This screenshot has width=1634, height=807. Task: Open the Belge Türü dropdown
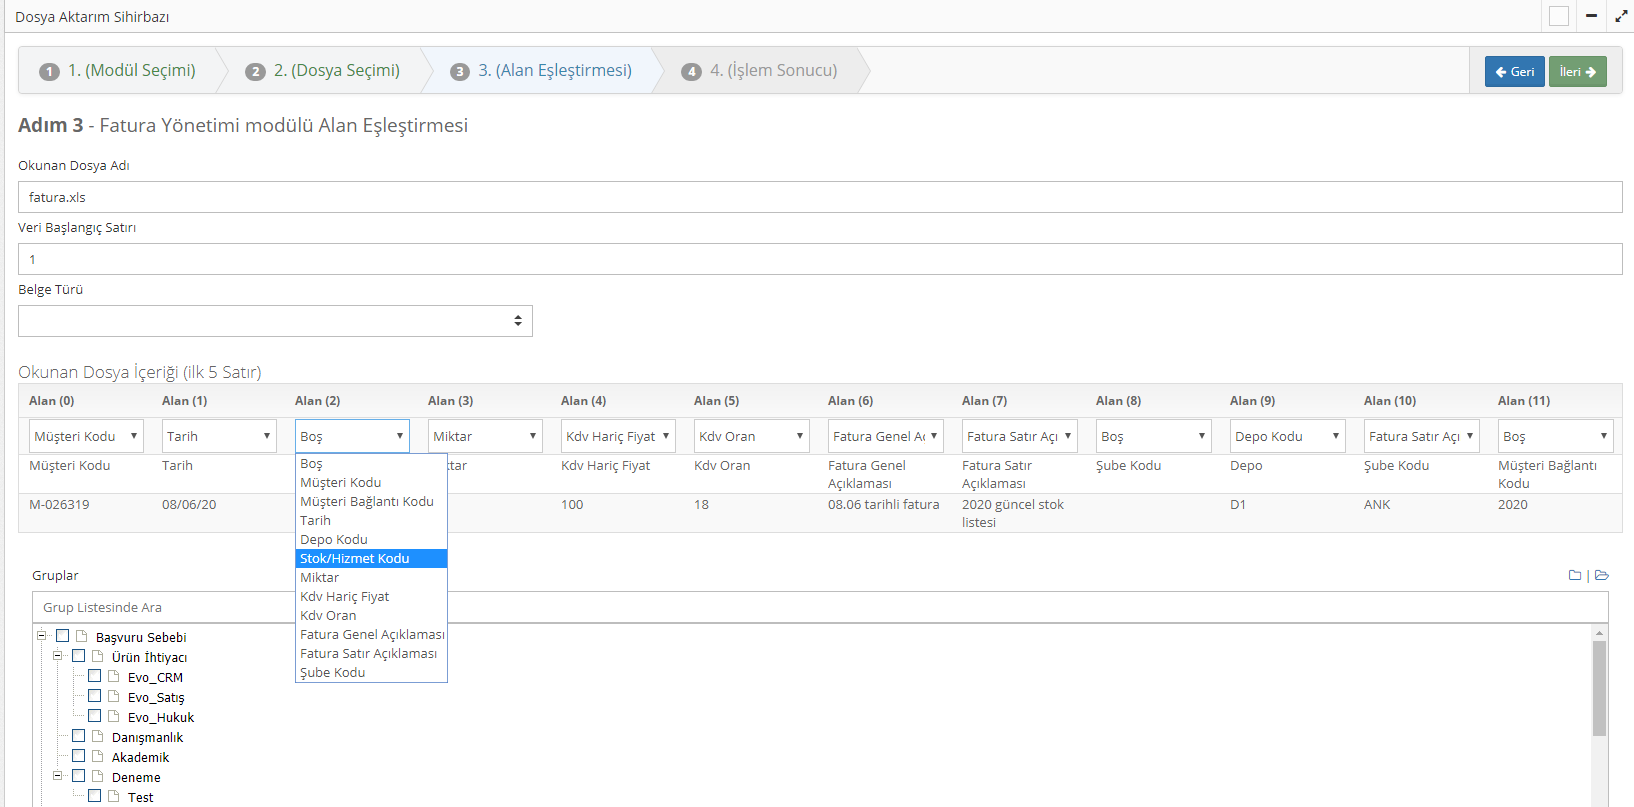[x=275, y=321]
